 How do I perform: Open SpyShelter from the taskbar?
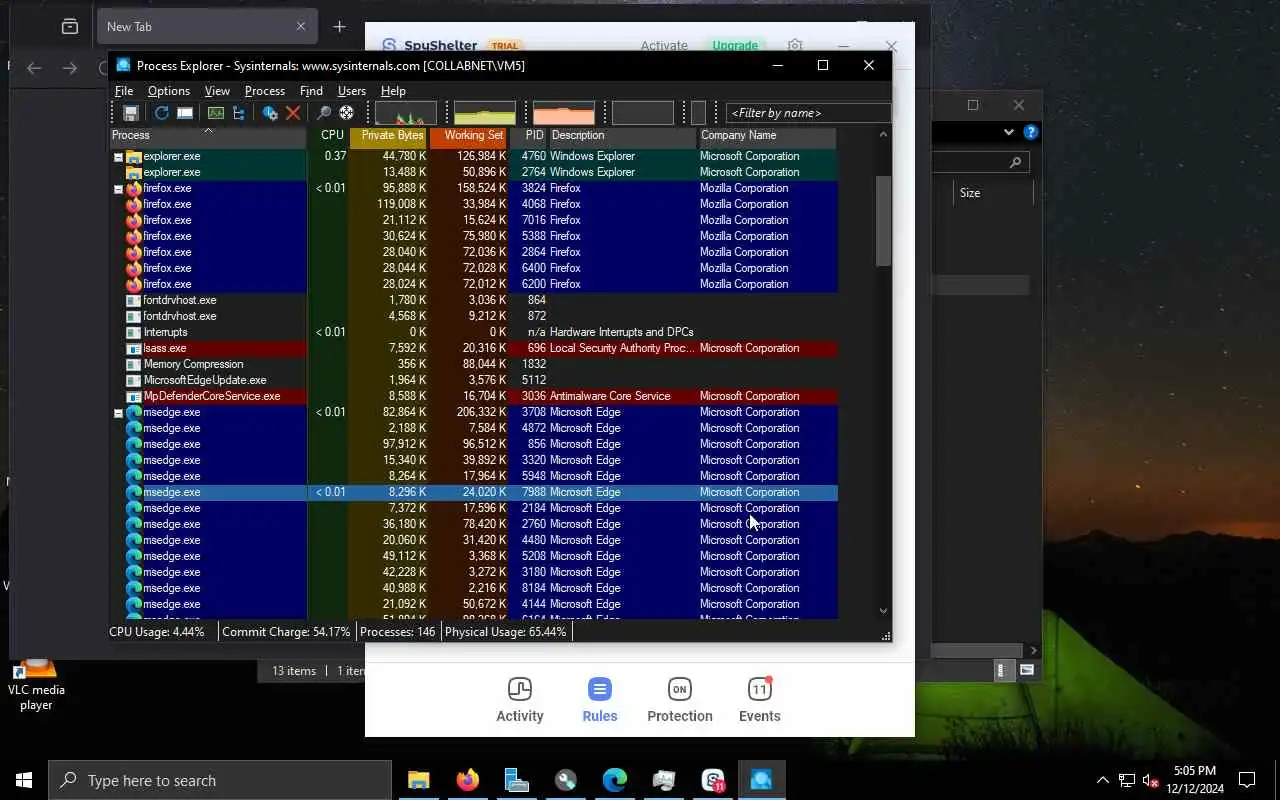click(x=713, y=780)
